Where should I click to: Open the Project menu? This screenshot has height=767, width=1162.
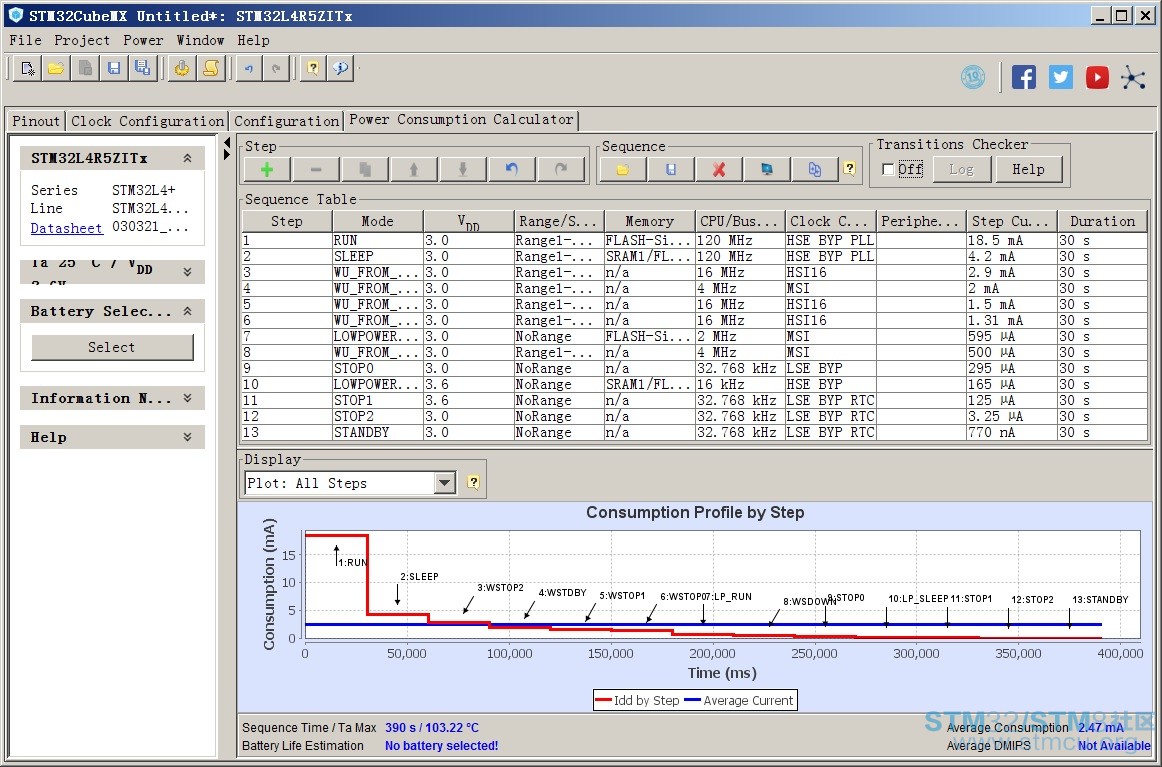[82, 40]
